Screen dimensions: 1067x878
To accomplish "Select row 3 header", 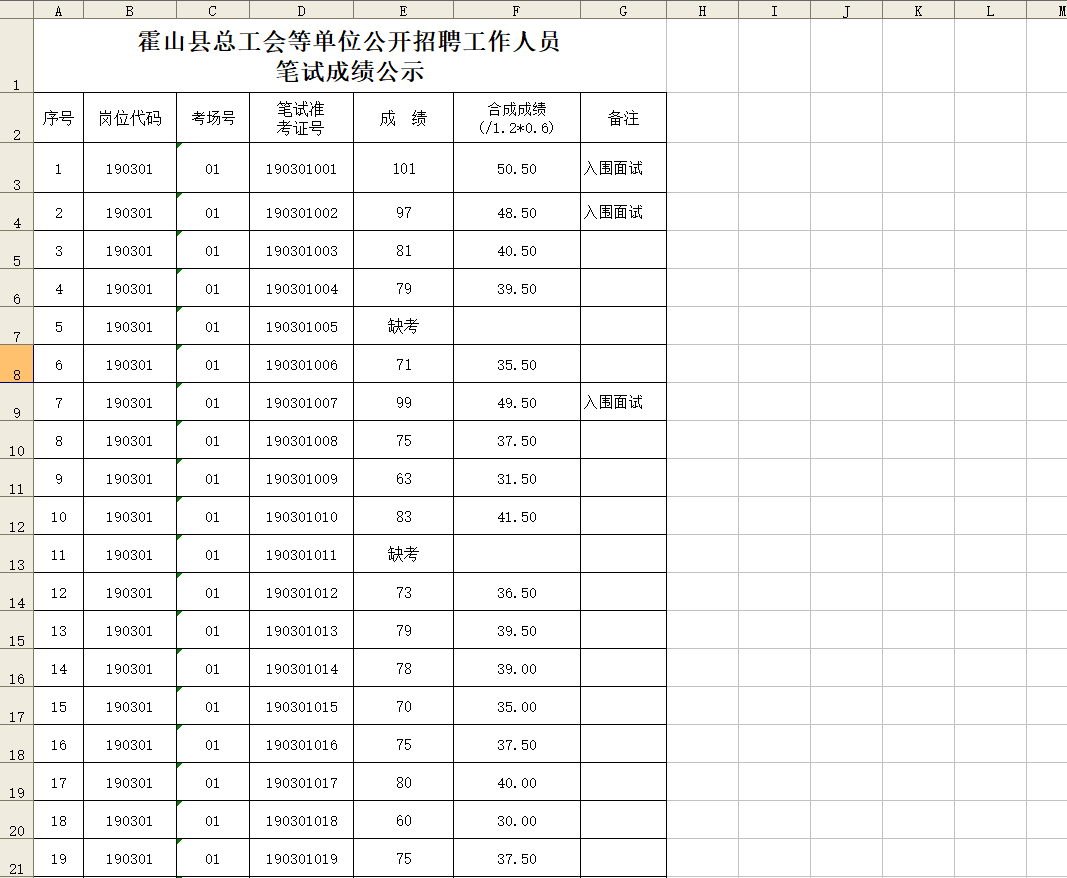I will [x=16, y=168].
